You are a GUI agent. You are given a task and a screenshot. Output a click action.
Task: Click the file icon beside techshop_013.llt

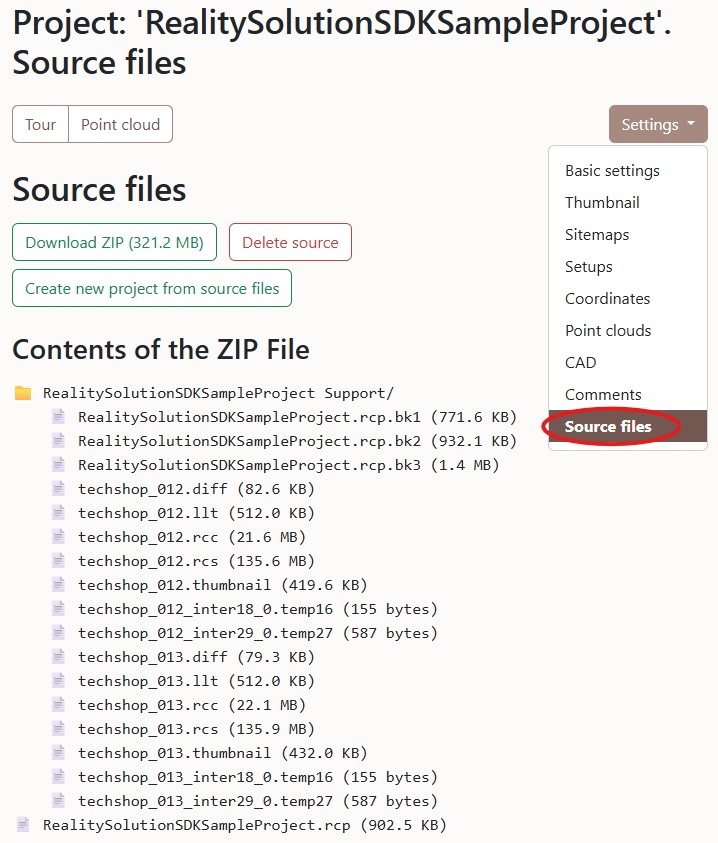pos(58,681)
